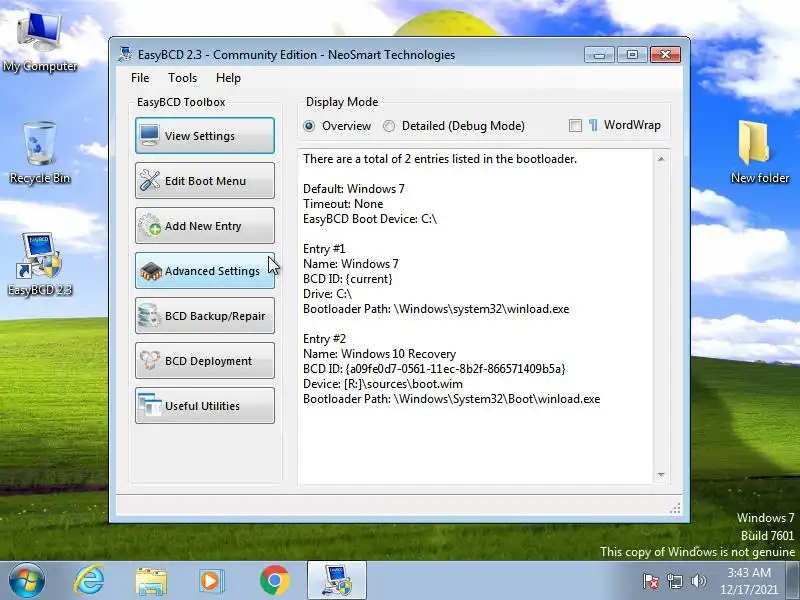
Task: Click the monitor icon on View Settings
Action: [x=149, y=136]
